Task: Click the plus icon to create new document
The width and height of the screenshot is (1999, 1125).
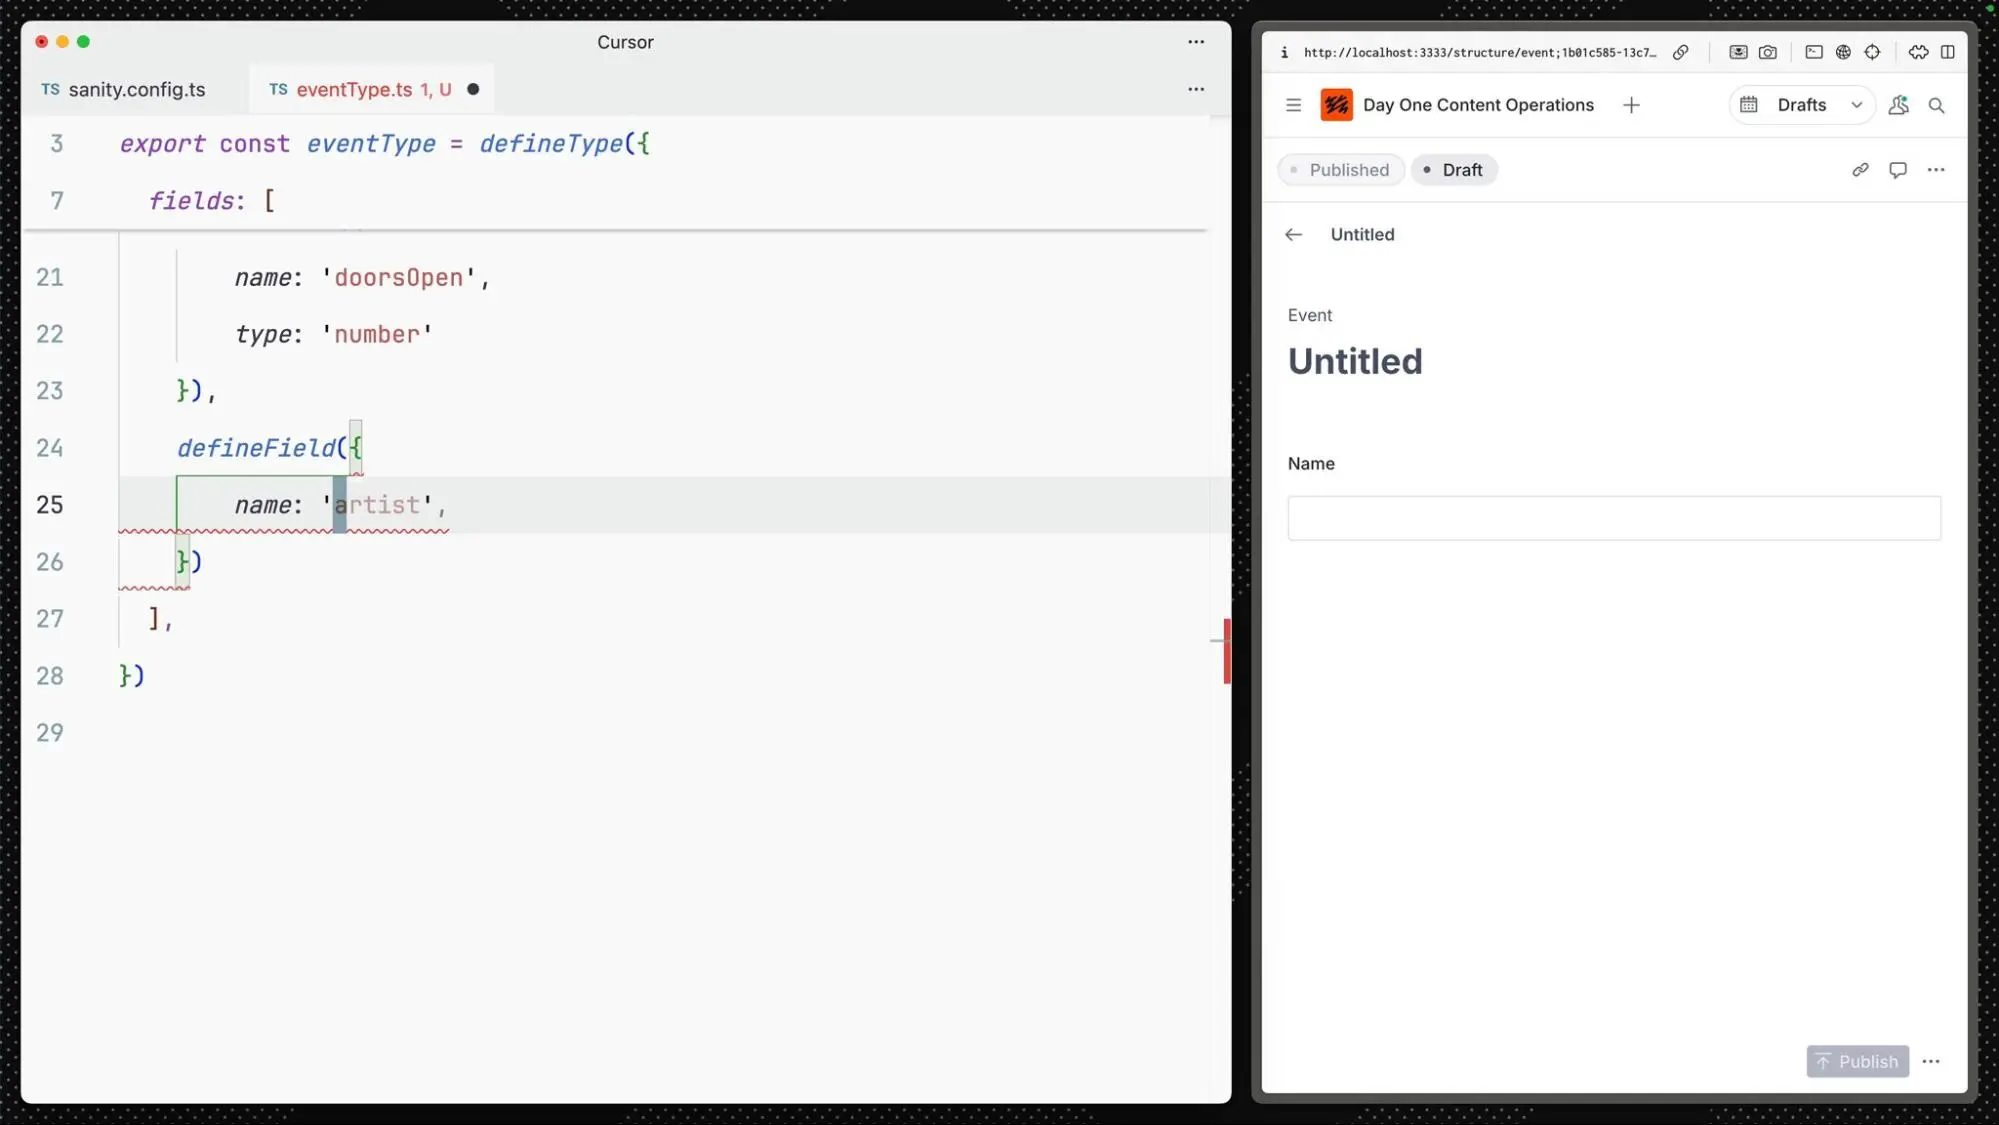Action: 1631,105
